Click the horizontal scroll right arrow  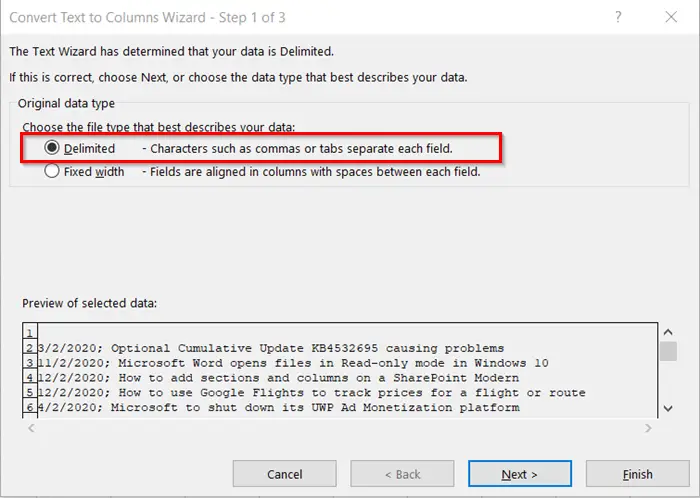(648, 428)
